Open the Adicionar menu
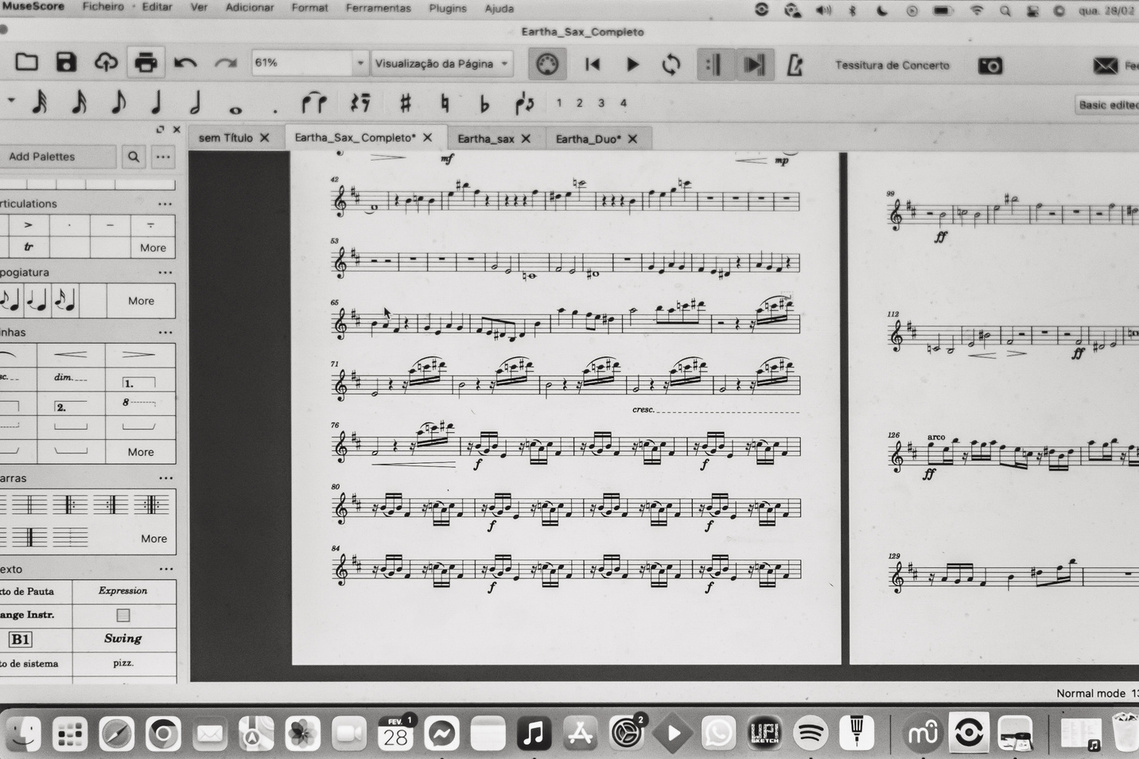This screenshot has width=1139, height=759. click(x=250, y=7)
